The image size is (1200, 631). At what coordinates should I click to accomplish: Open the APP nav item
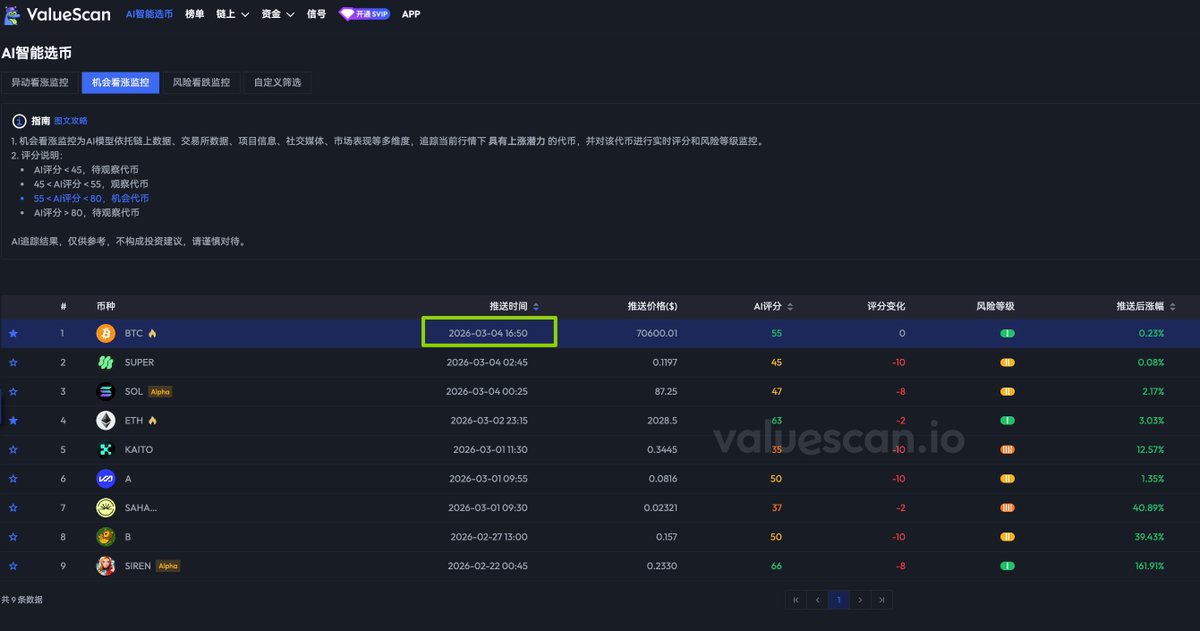[x=411, y=14]
